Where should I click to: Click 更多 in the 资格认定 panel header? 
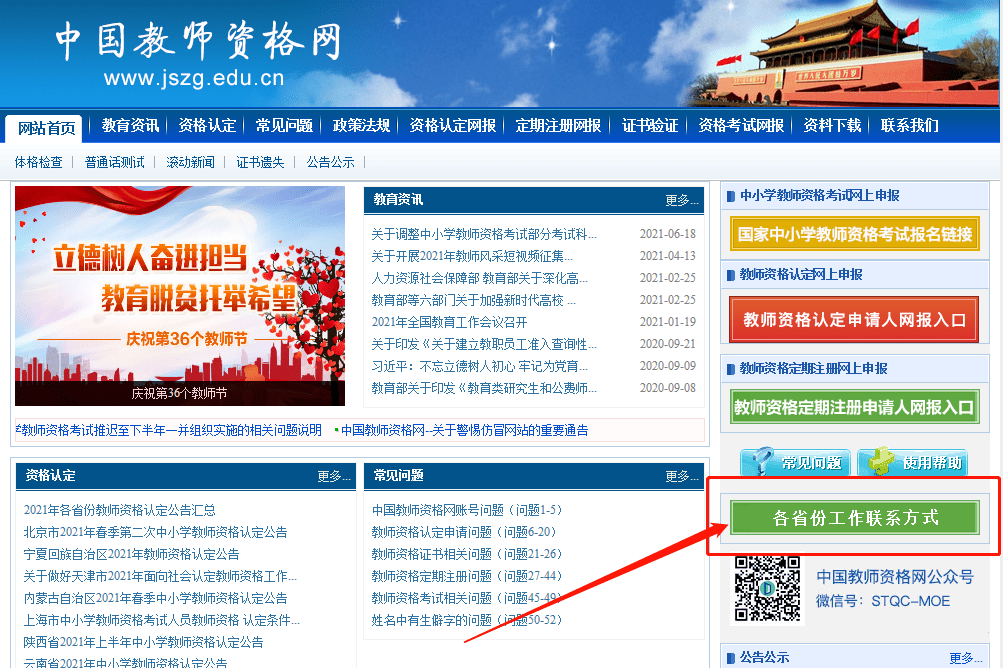[334, 476]
